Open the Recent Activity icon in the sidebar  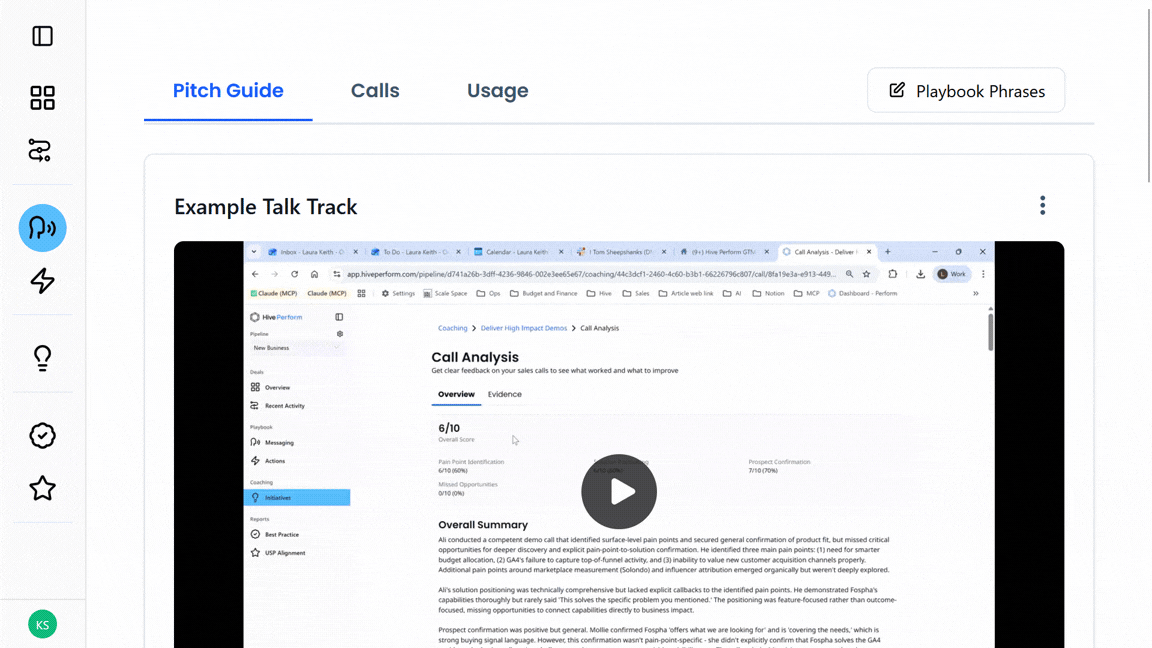click(40, 150)
